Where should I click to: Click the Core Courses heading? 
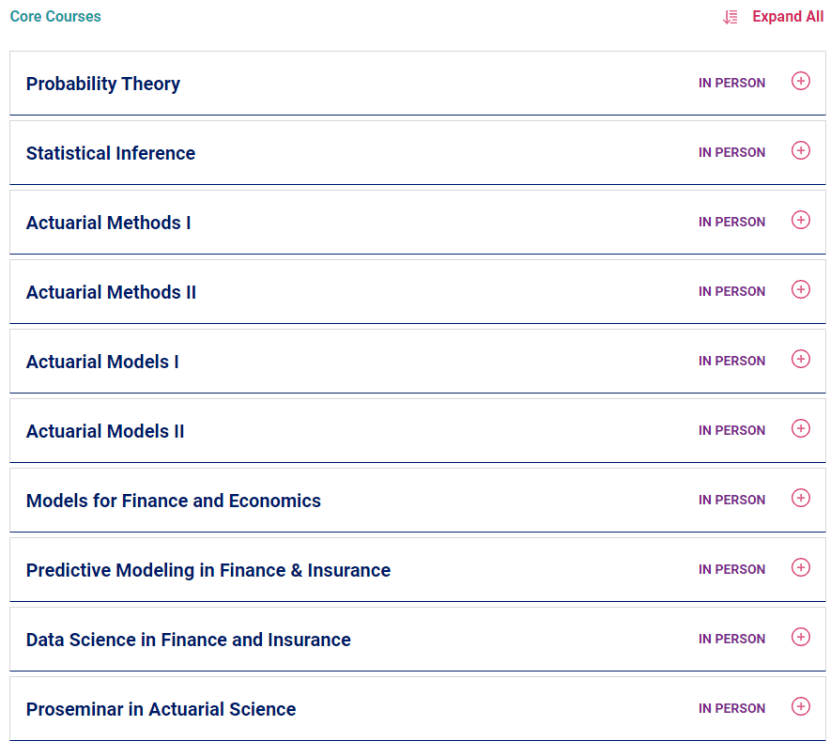(x=55, y=17)
